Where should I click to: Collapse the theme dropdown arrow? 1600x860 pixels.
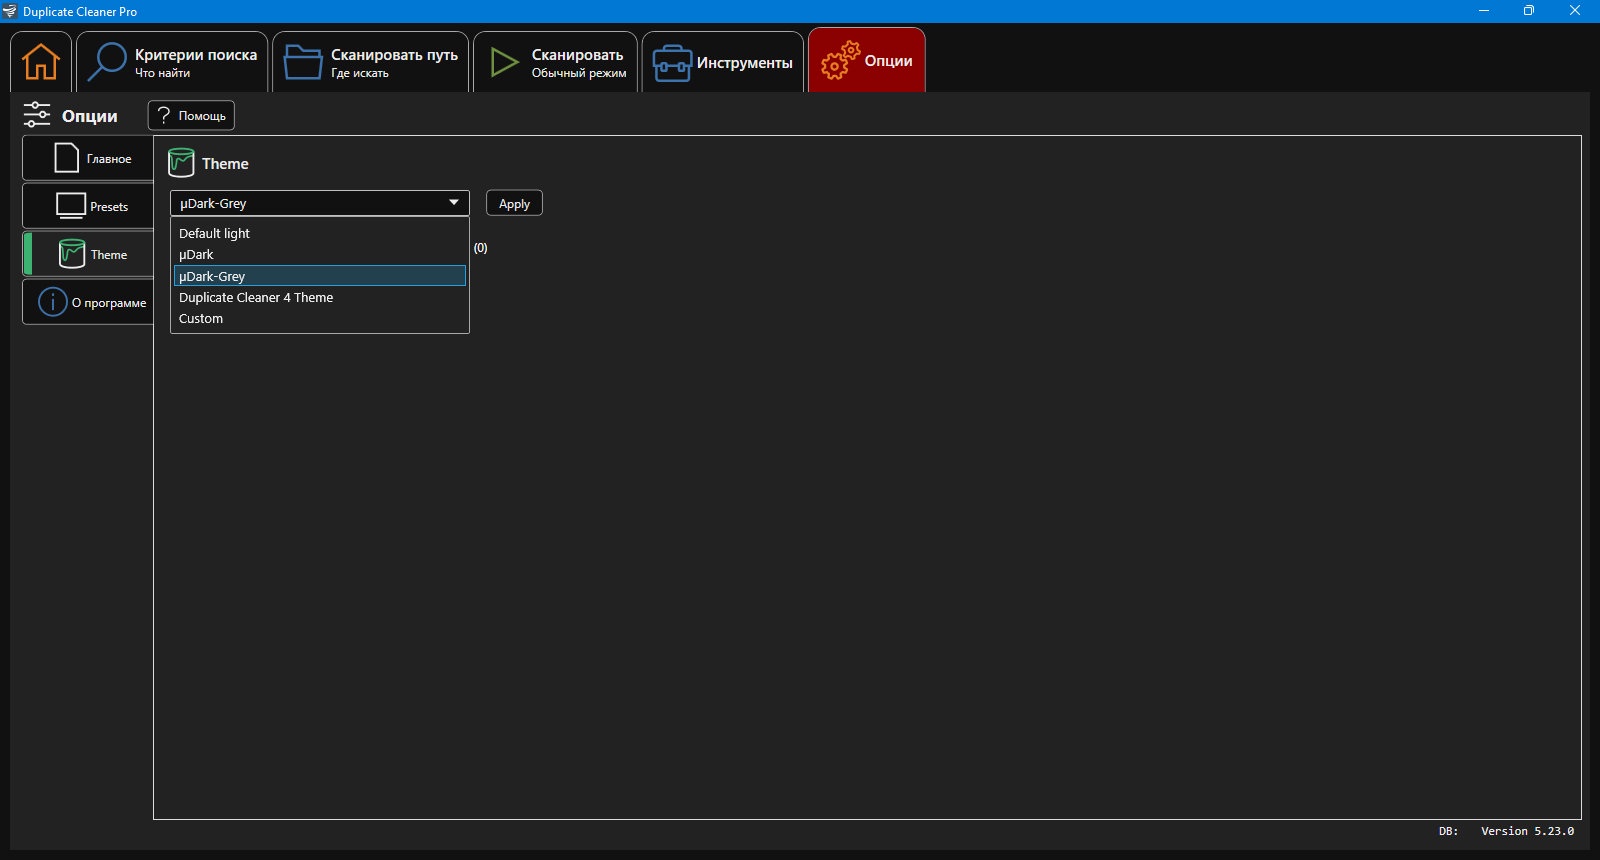tap(454, 203)
